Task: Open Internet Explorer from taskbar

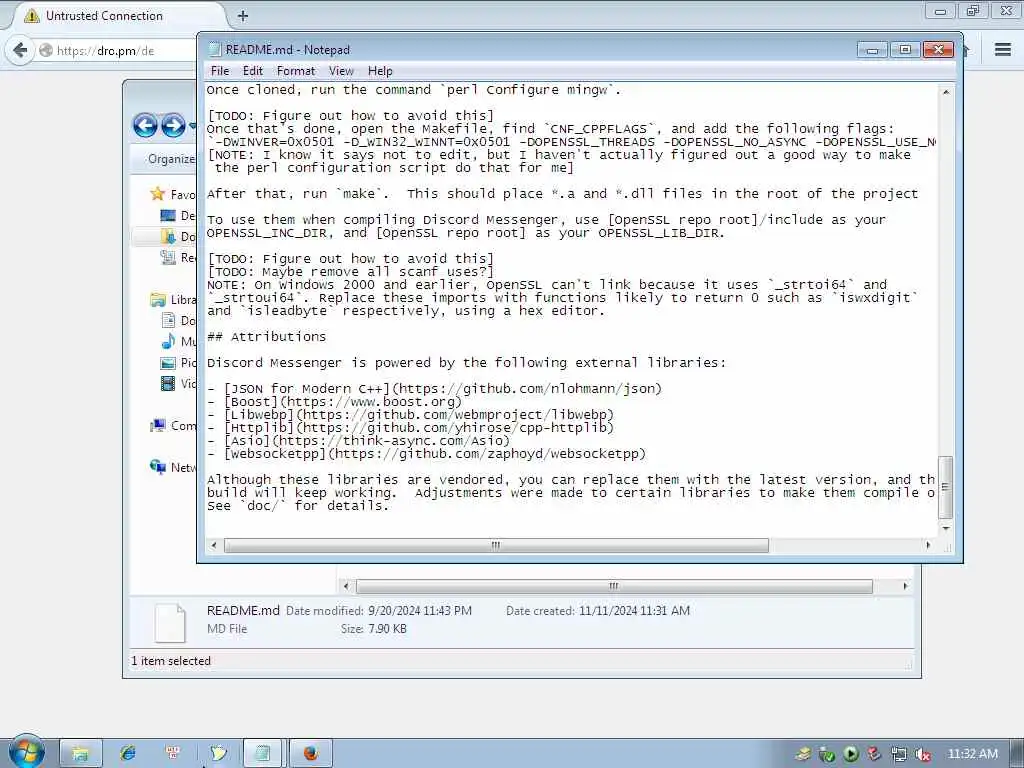Action: click(128, 753)
